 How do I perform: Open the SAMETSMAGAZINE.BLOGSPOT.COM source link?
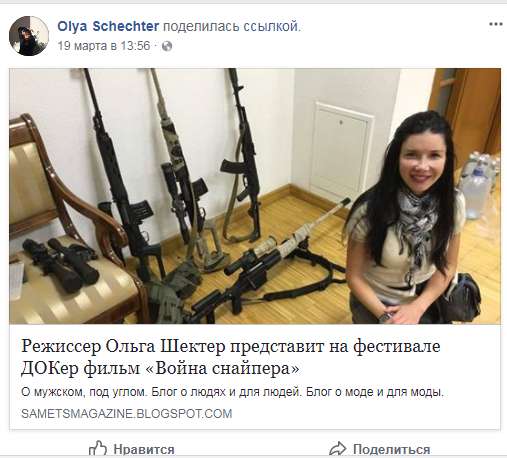(127, 414)
